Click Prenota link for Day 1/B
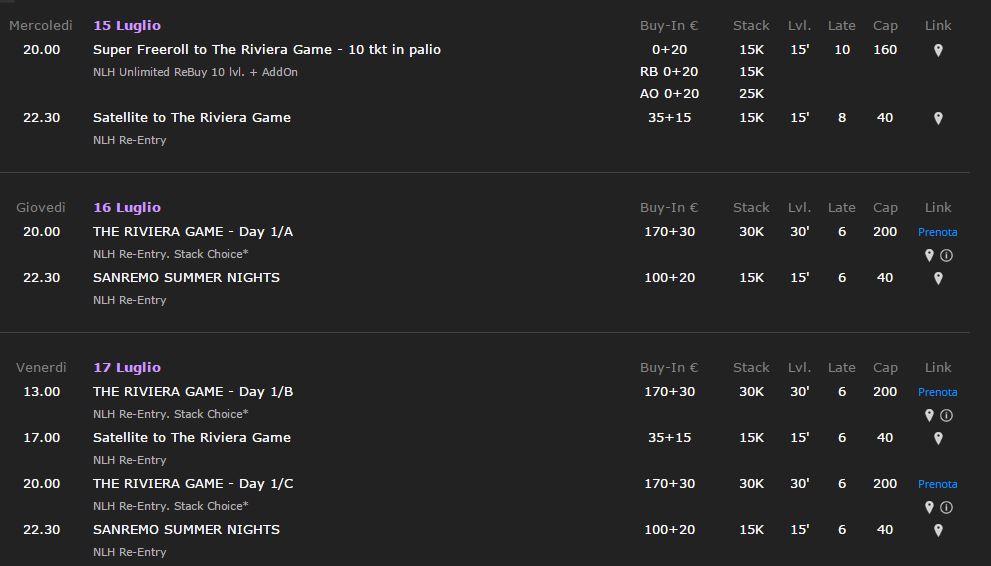This screenshot has width=991, height=566. point(937,392)
